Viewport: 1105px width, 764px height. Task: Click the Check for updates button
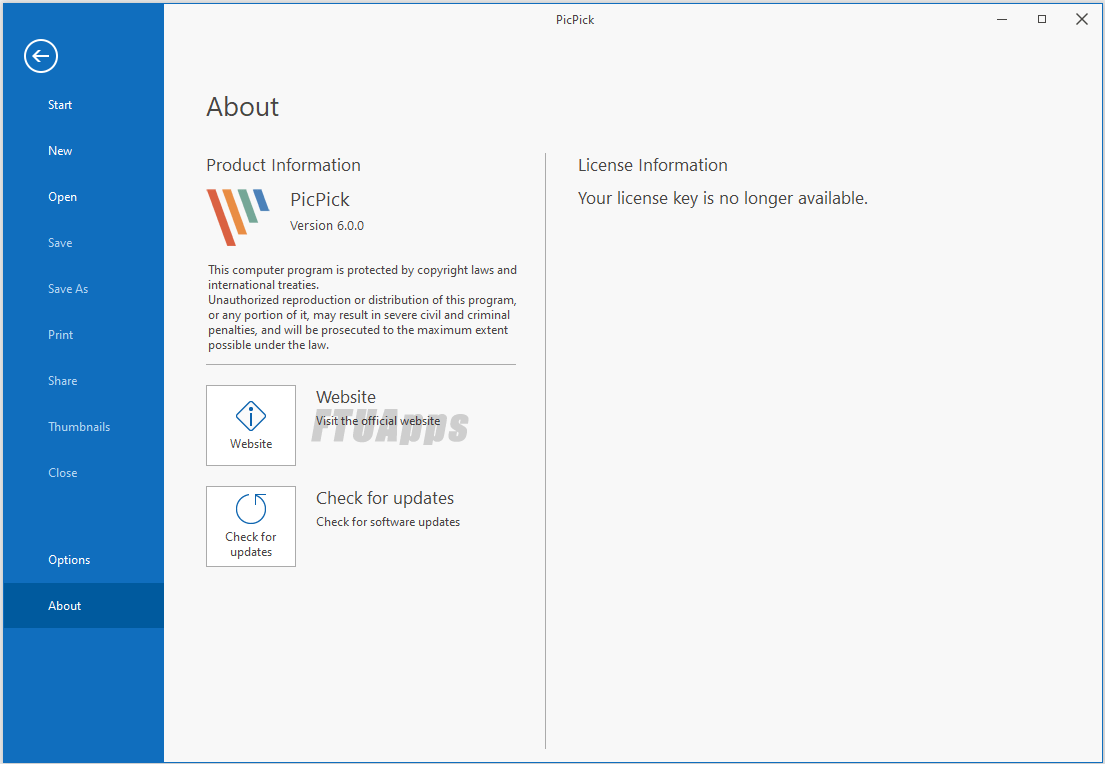click(x=251, y=526)
